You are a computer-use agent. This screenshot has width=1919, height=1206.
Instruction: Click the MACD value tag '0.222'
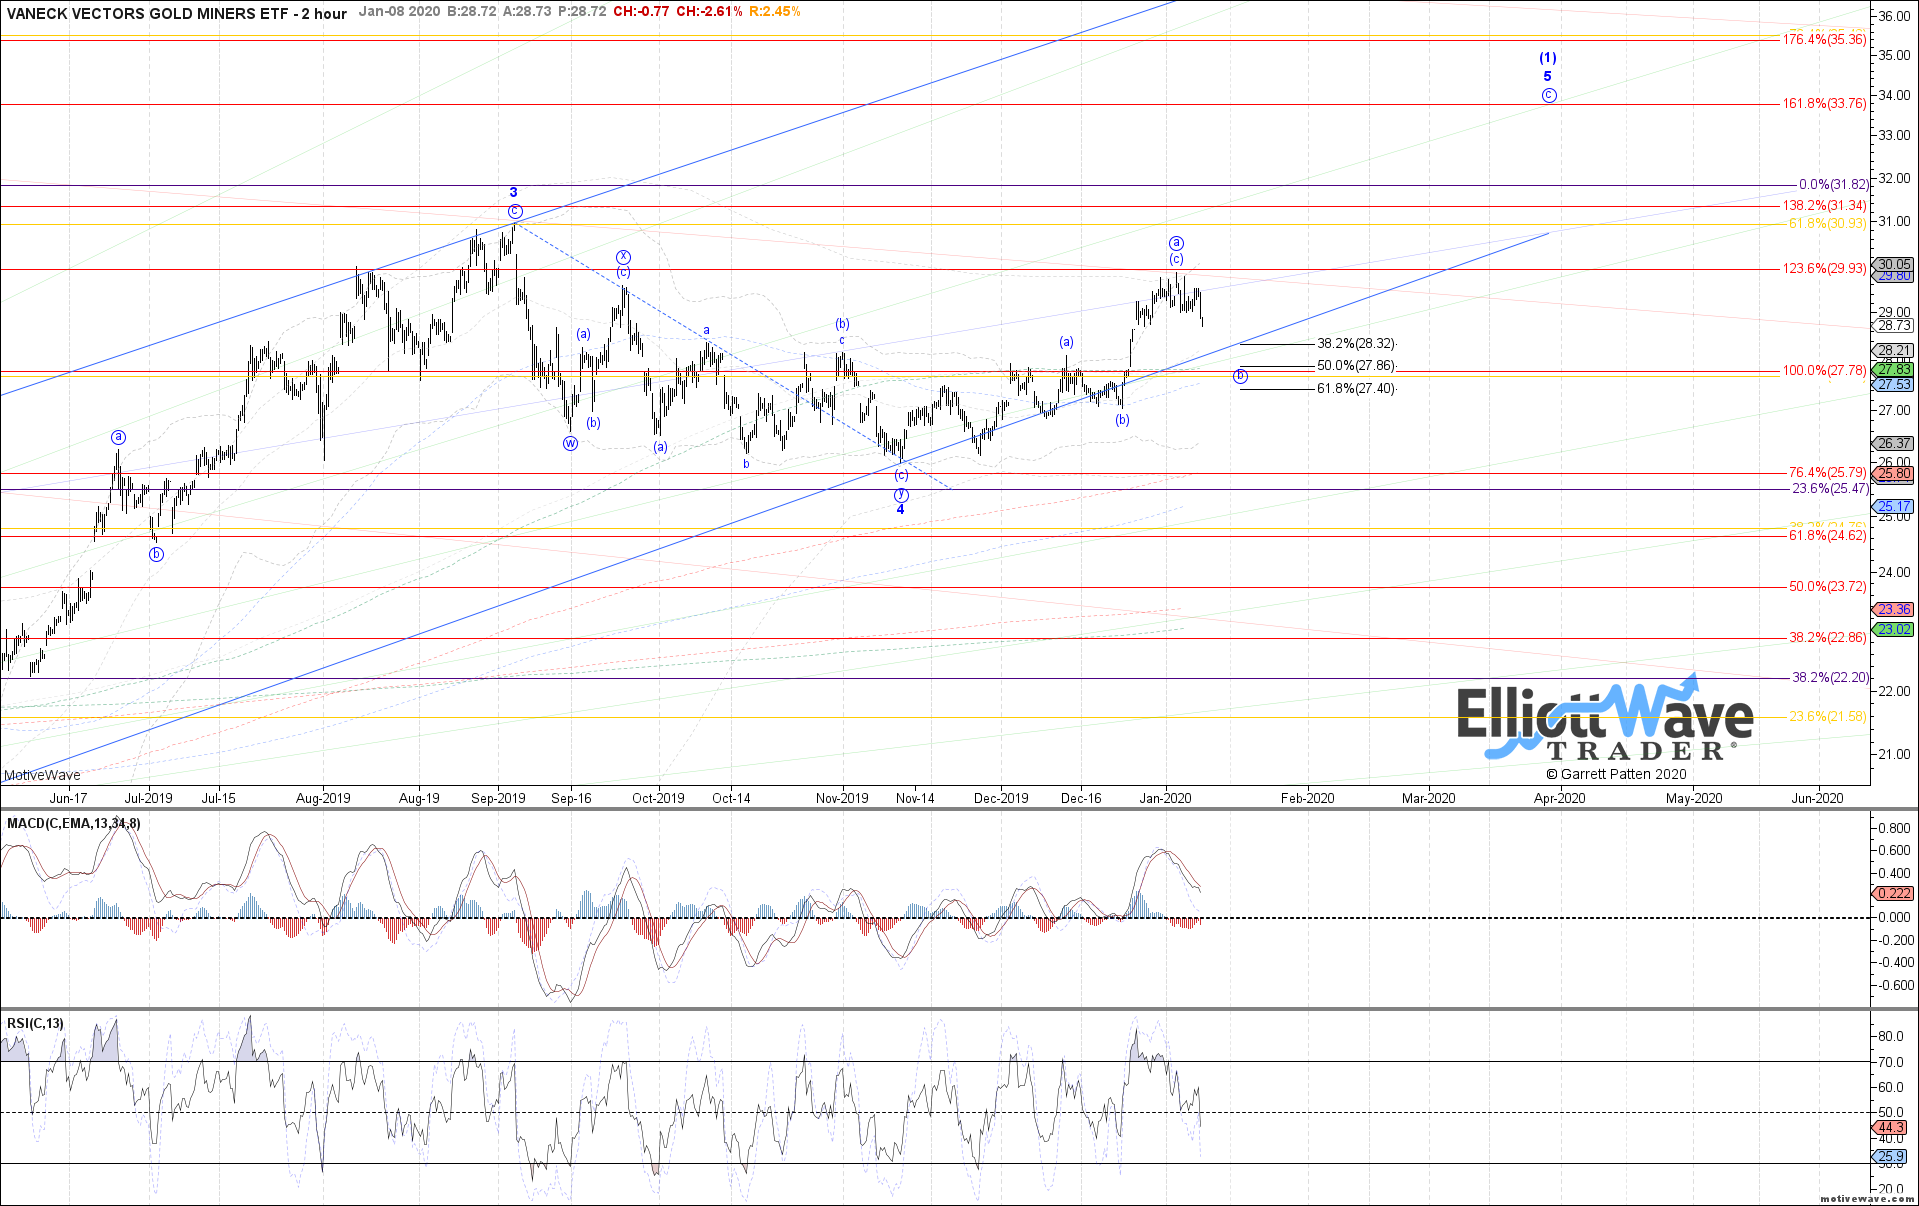click(1893, 894)
